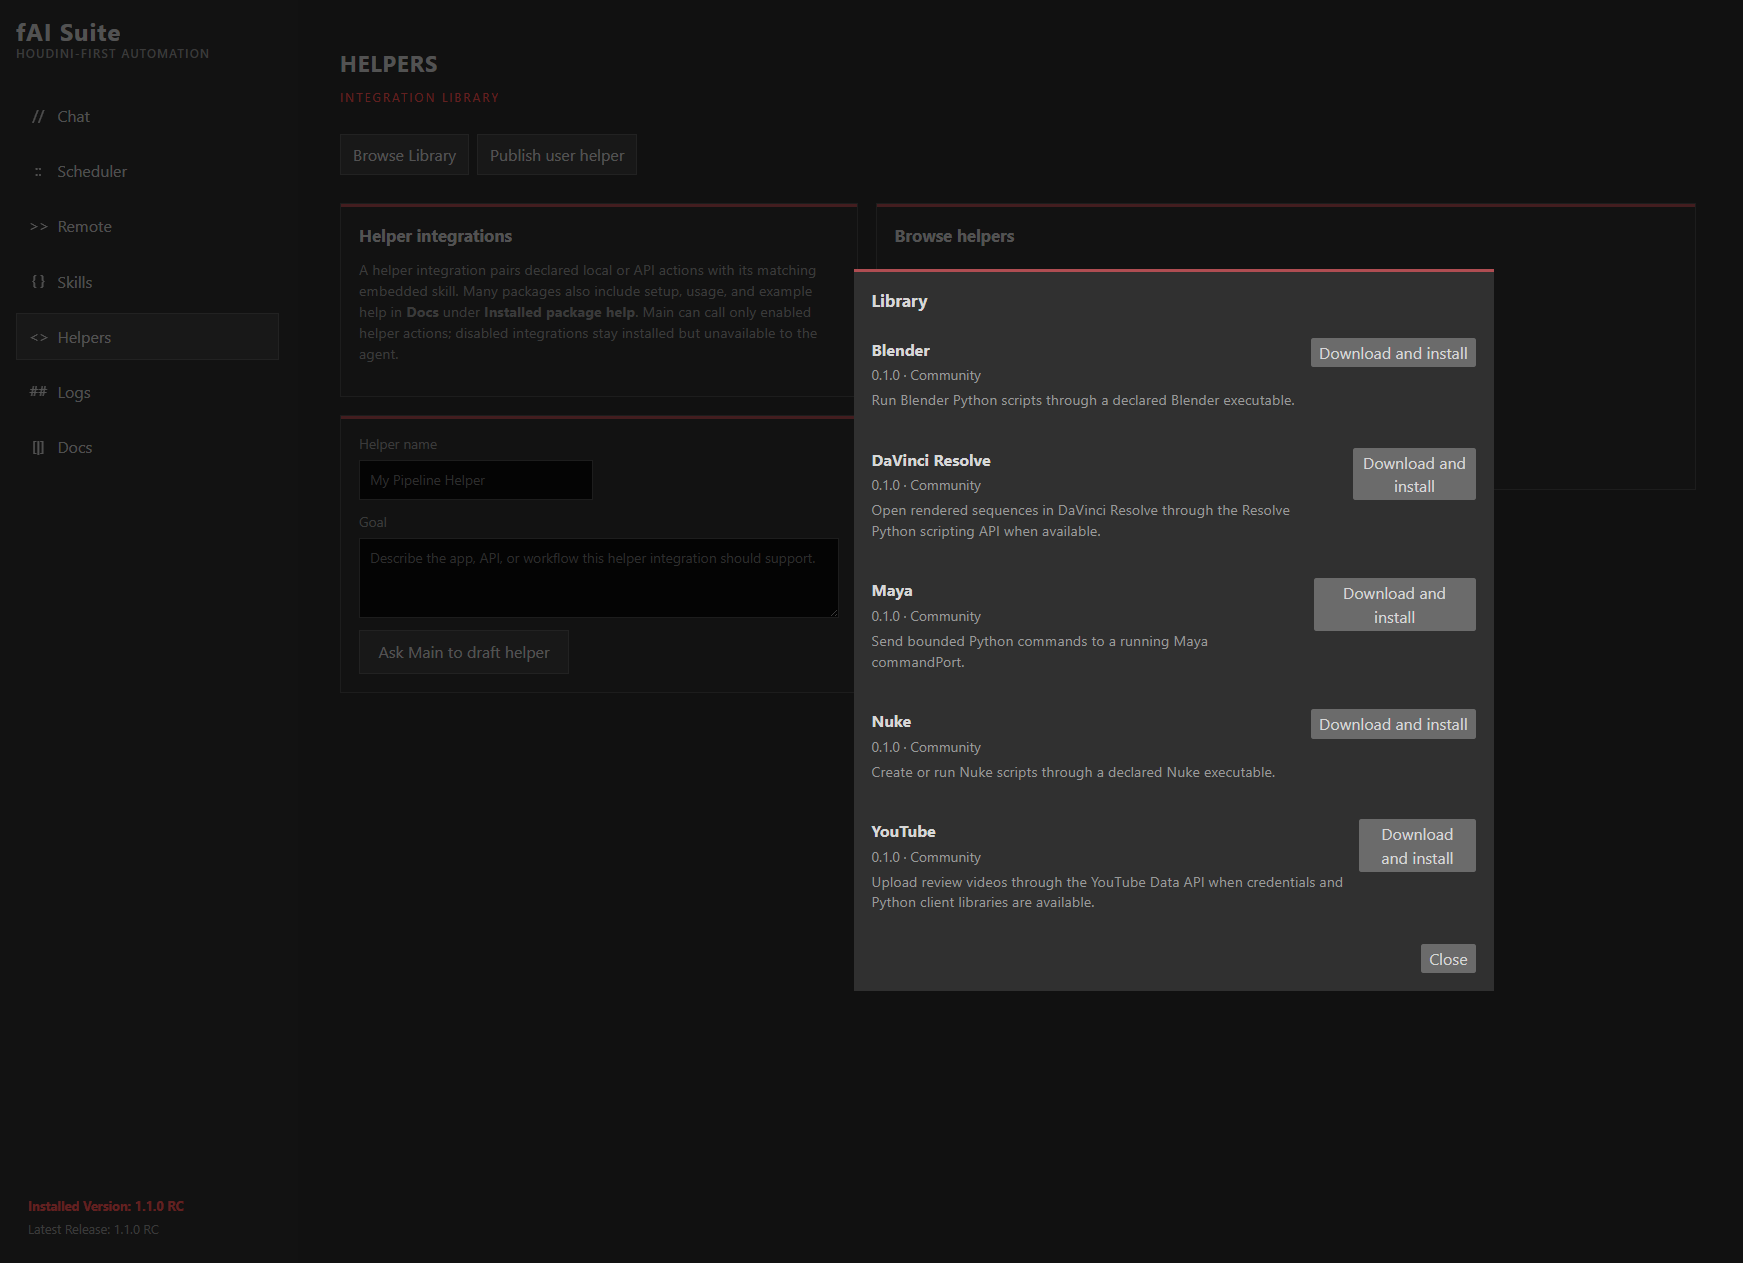The image size is (1743, 1263).
Task: Download and install the Nuke helper
Action: [1393, 724]
